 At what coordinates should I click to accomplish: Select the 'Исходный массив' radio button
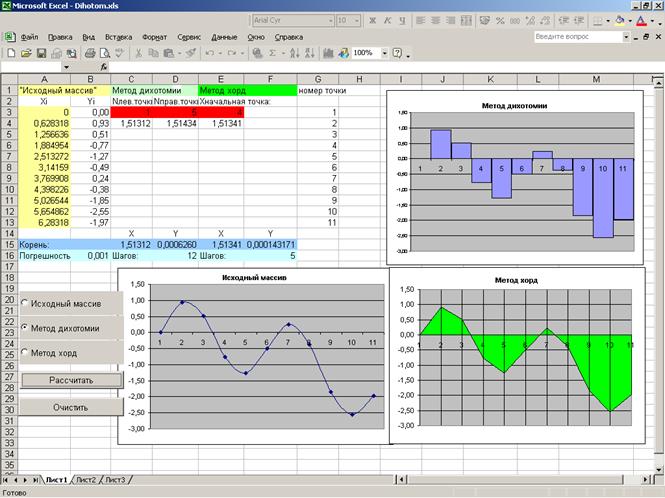click(x=24, y=301)
